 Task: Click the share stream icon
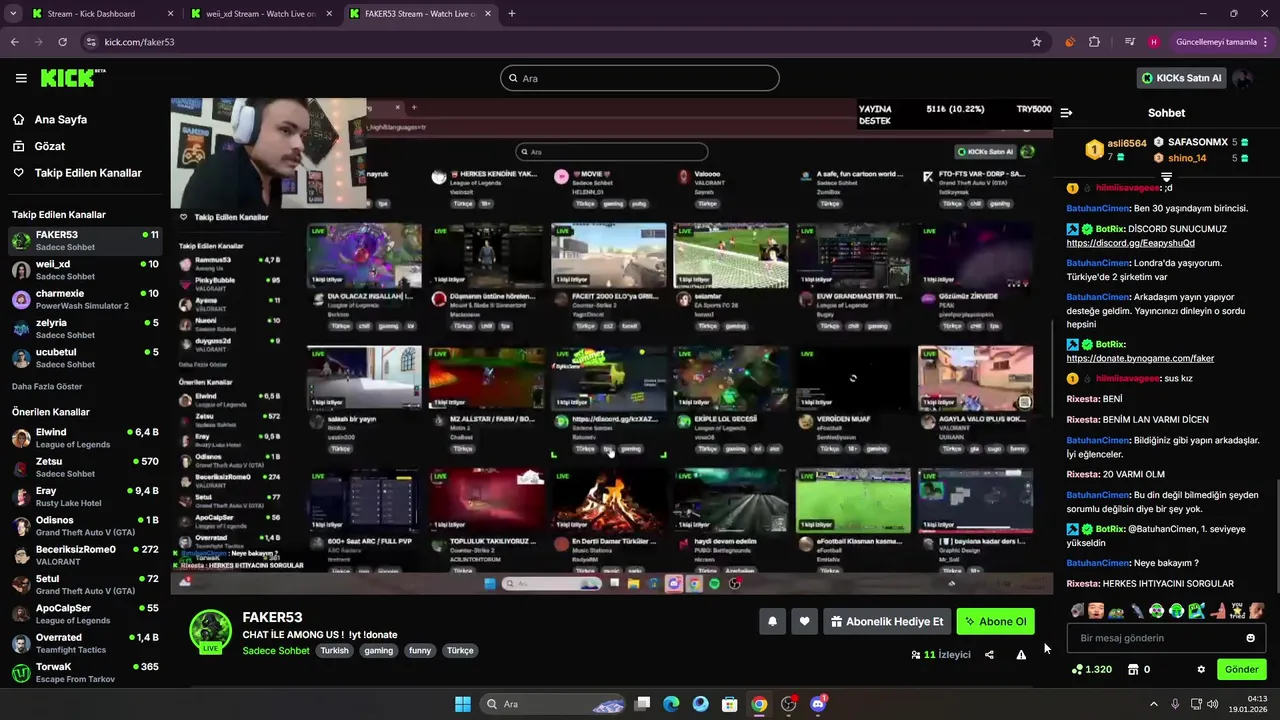989,655
